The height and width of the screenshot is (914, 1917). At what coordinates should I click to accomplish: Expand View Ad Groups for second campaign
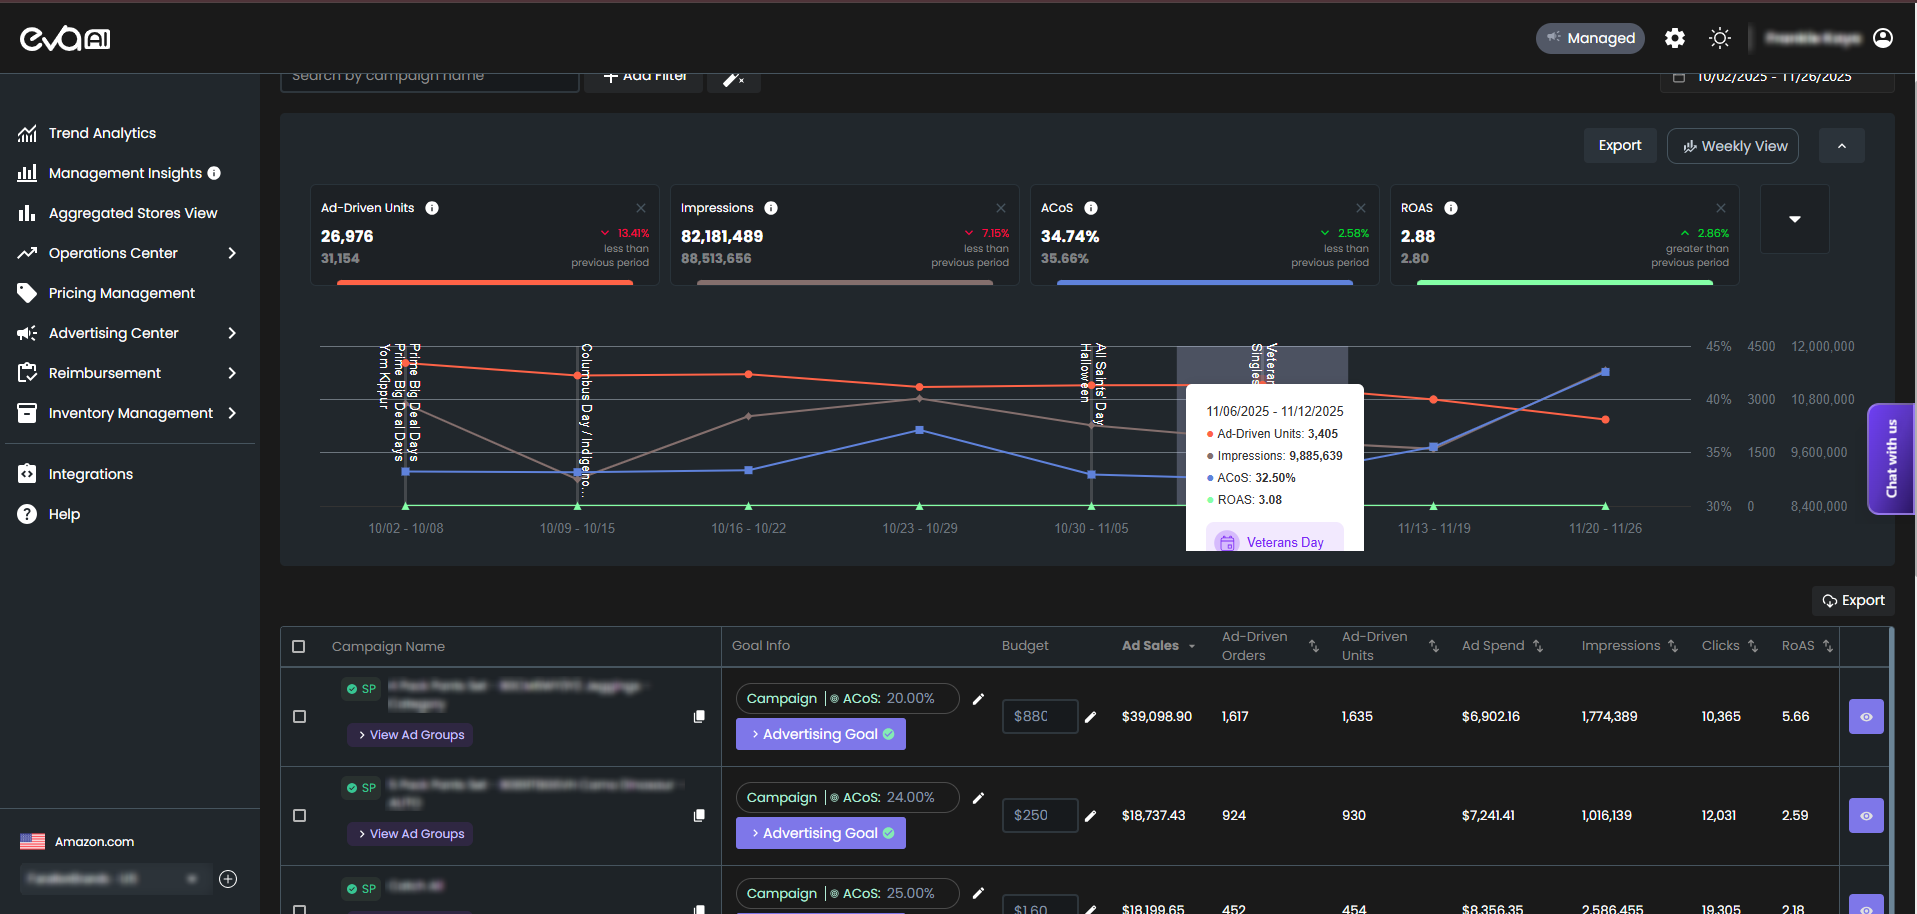tap(410, 834)
